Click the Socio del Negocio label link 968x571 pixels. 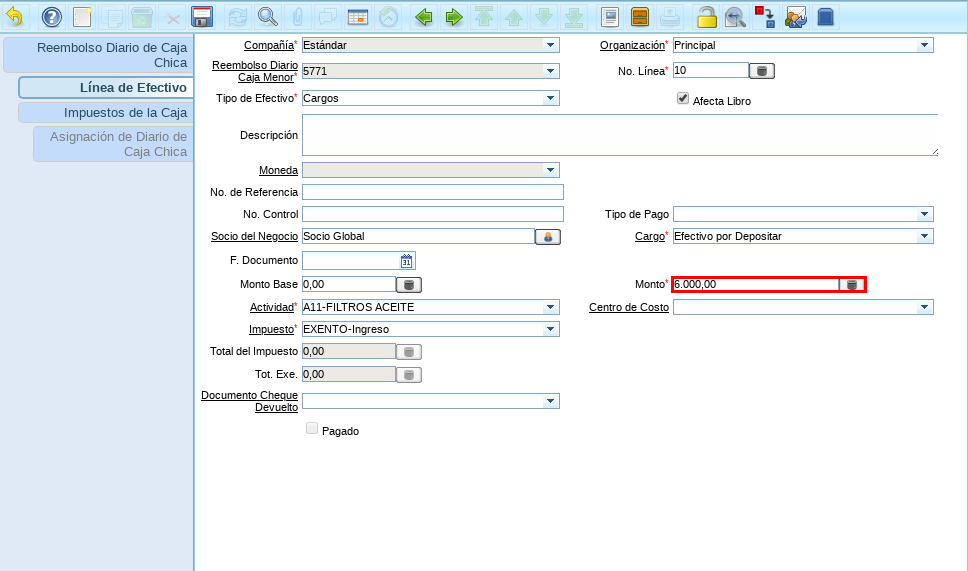point(254,236)
